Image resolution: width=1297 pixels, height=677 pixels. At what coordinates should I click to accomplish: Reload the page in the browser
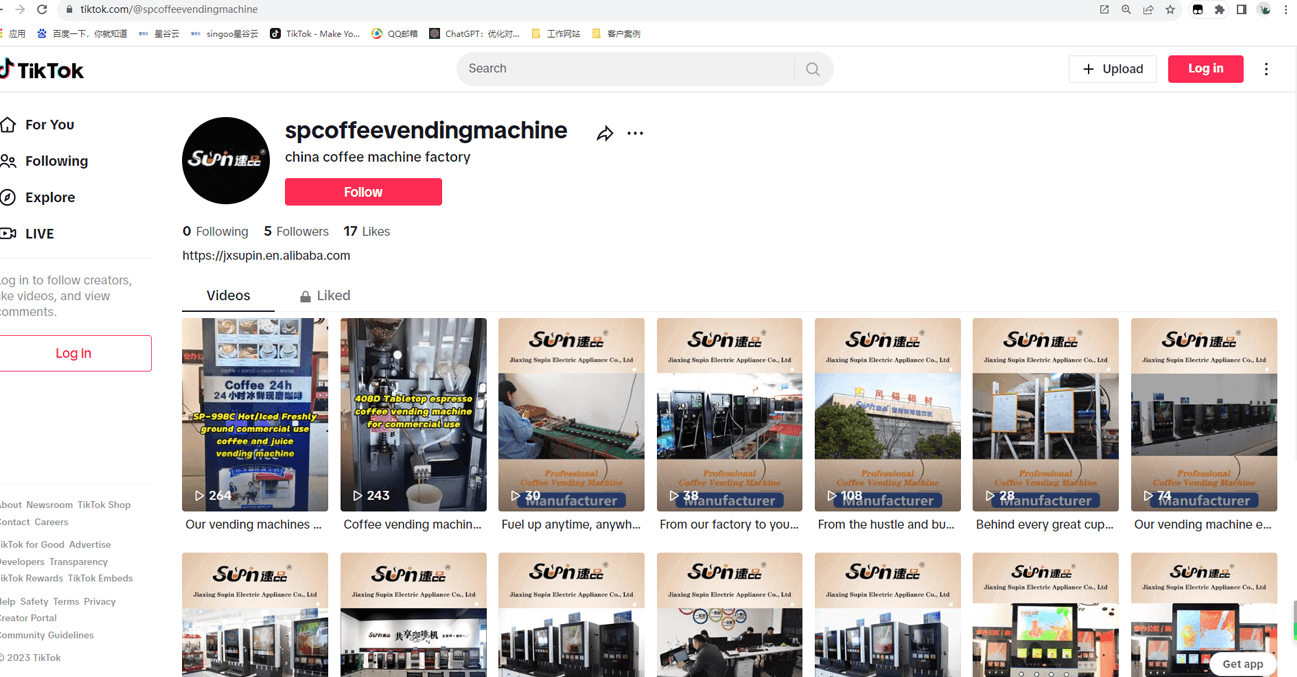coord(42,9)
